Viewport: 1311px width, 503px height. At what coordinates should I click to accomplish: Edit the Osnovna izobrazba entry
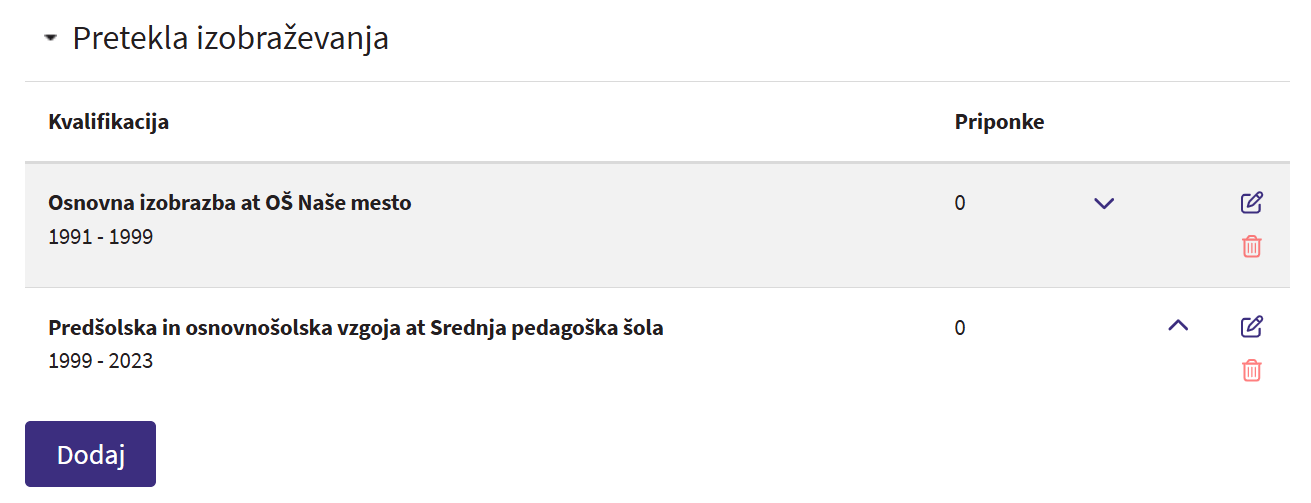(x=1251, y=203)
